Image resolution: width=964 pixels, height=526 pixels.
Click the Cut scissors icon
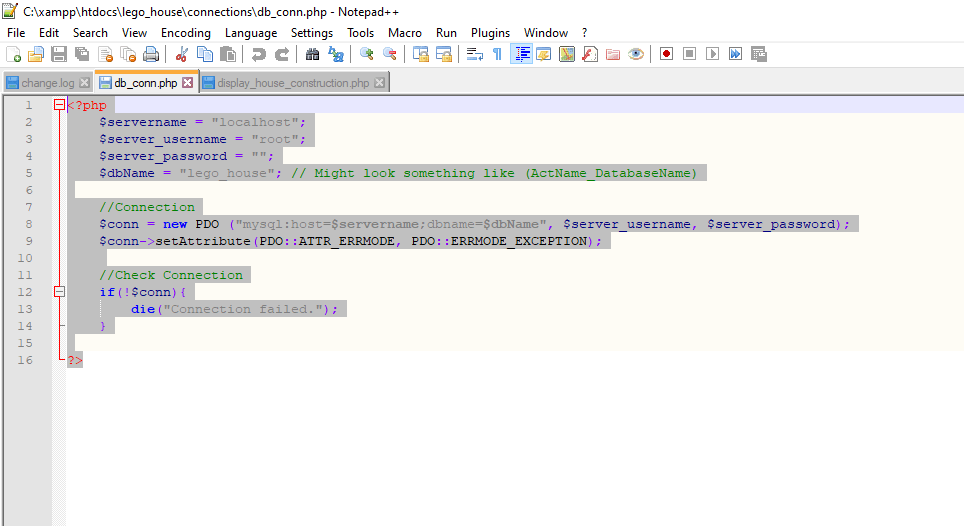(181, 54)
